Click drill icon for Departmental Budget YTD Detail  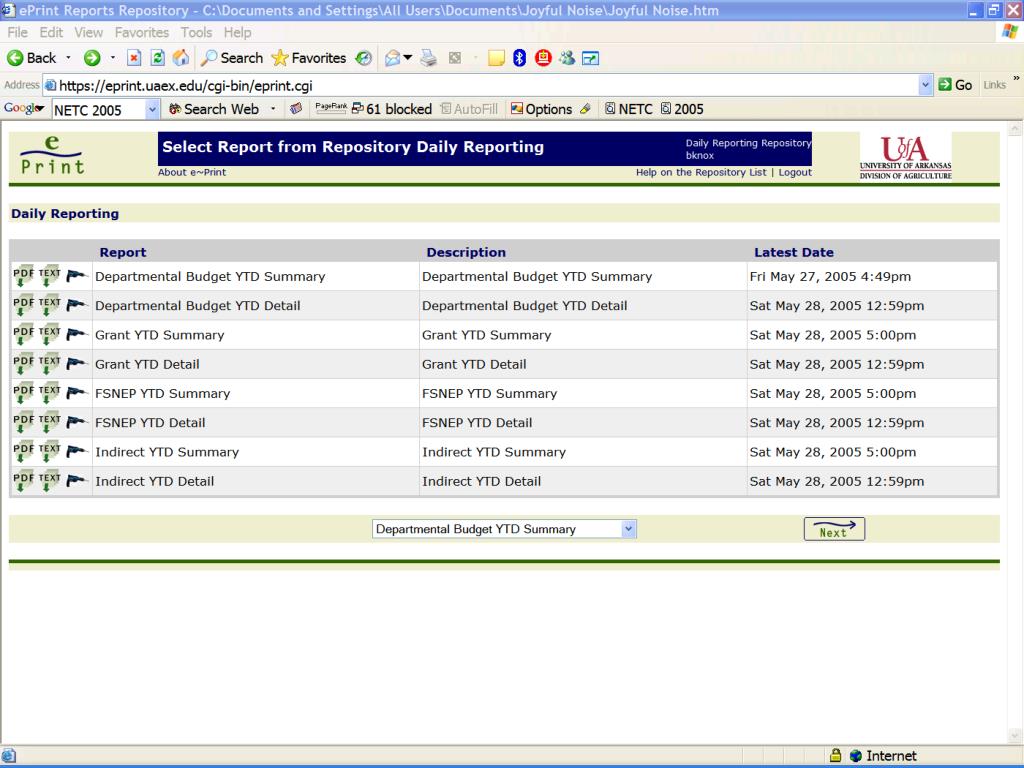(77, 305)
